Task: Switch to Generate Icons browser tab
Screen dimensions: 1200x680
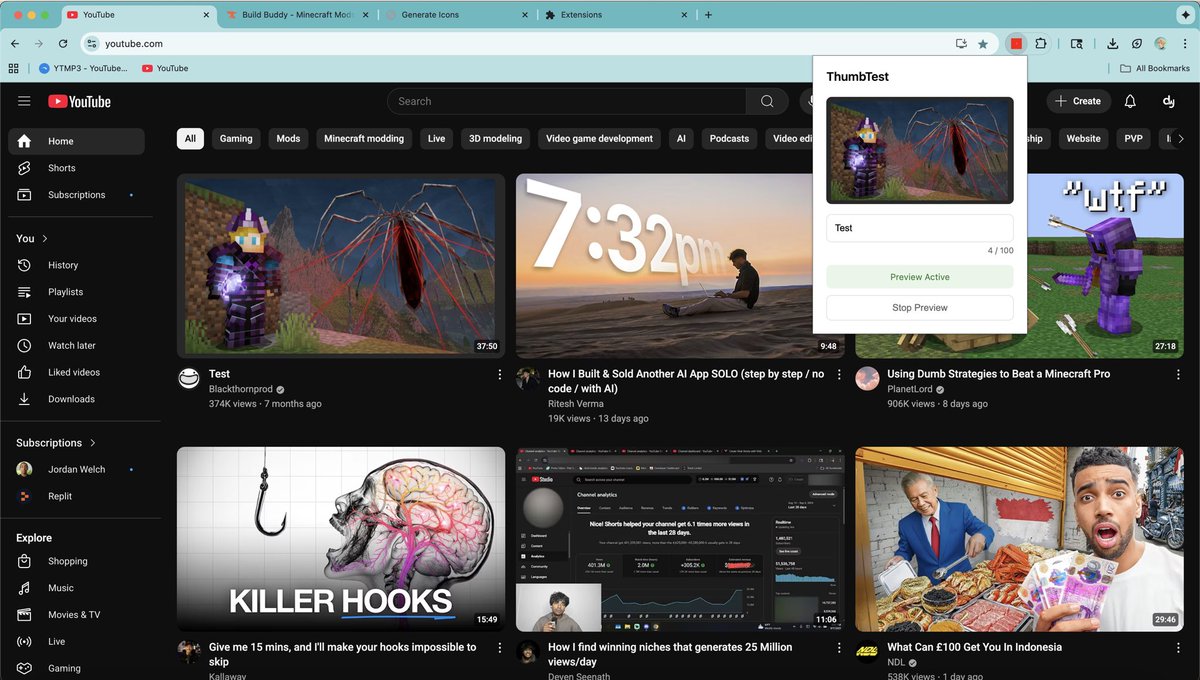Action: (458, 15)
